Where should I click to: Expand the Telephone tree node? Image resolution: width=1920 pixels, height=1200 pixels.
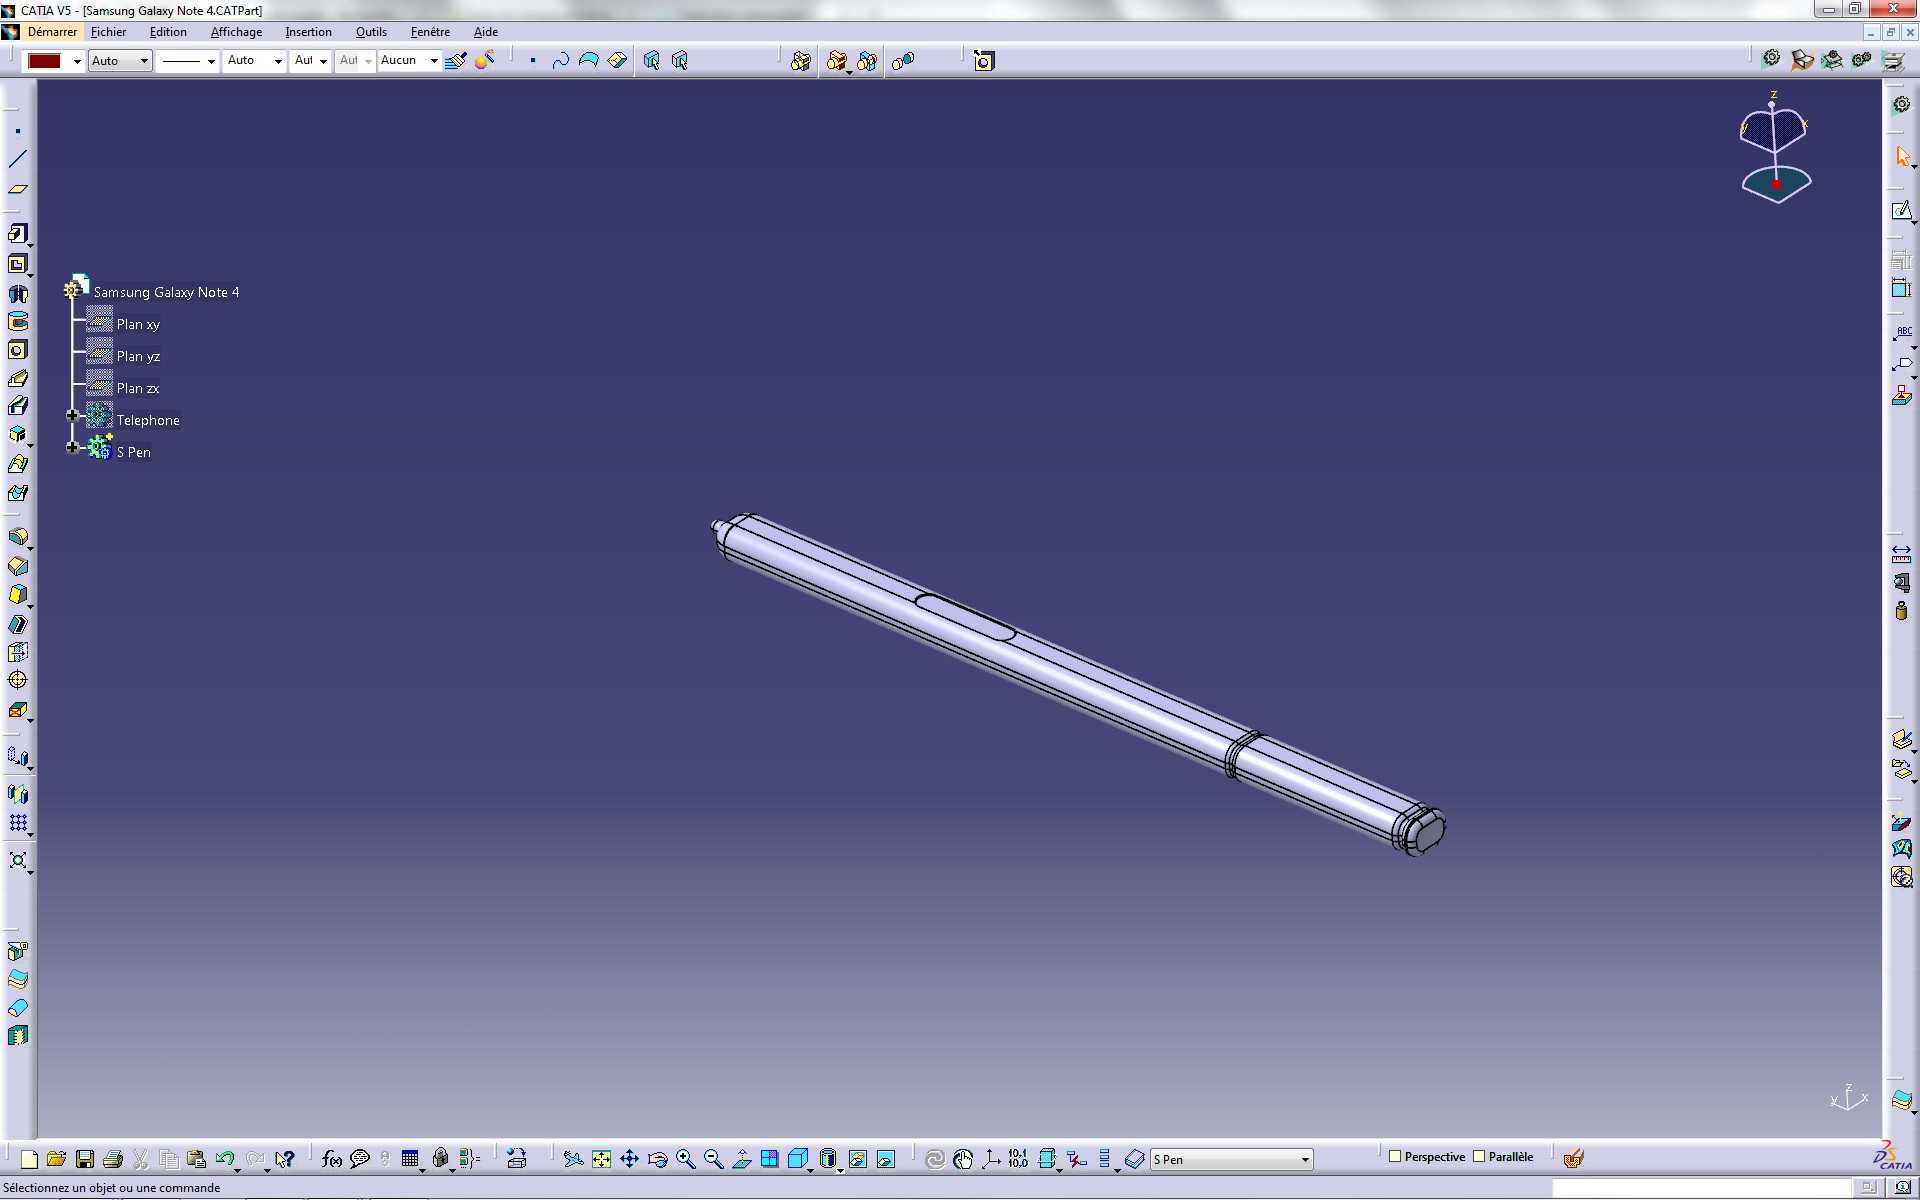[72, 416]
